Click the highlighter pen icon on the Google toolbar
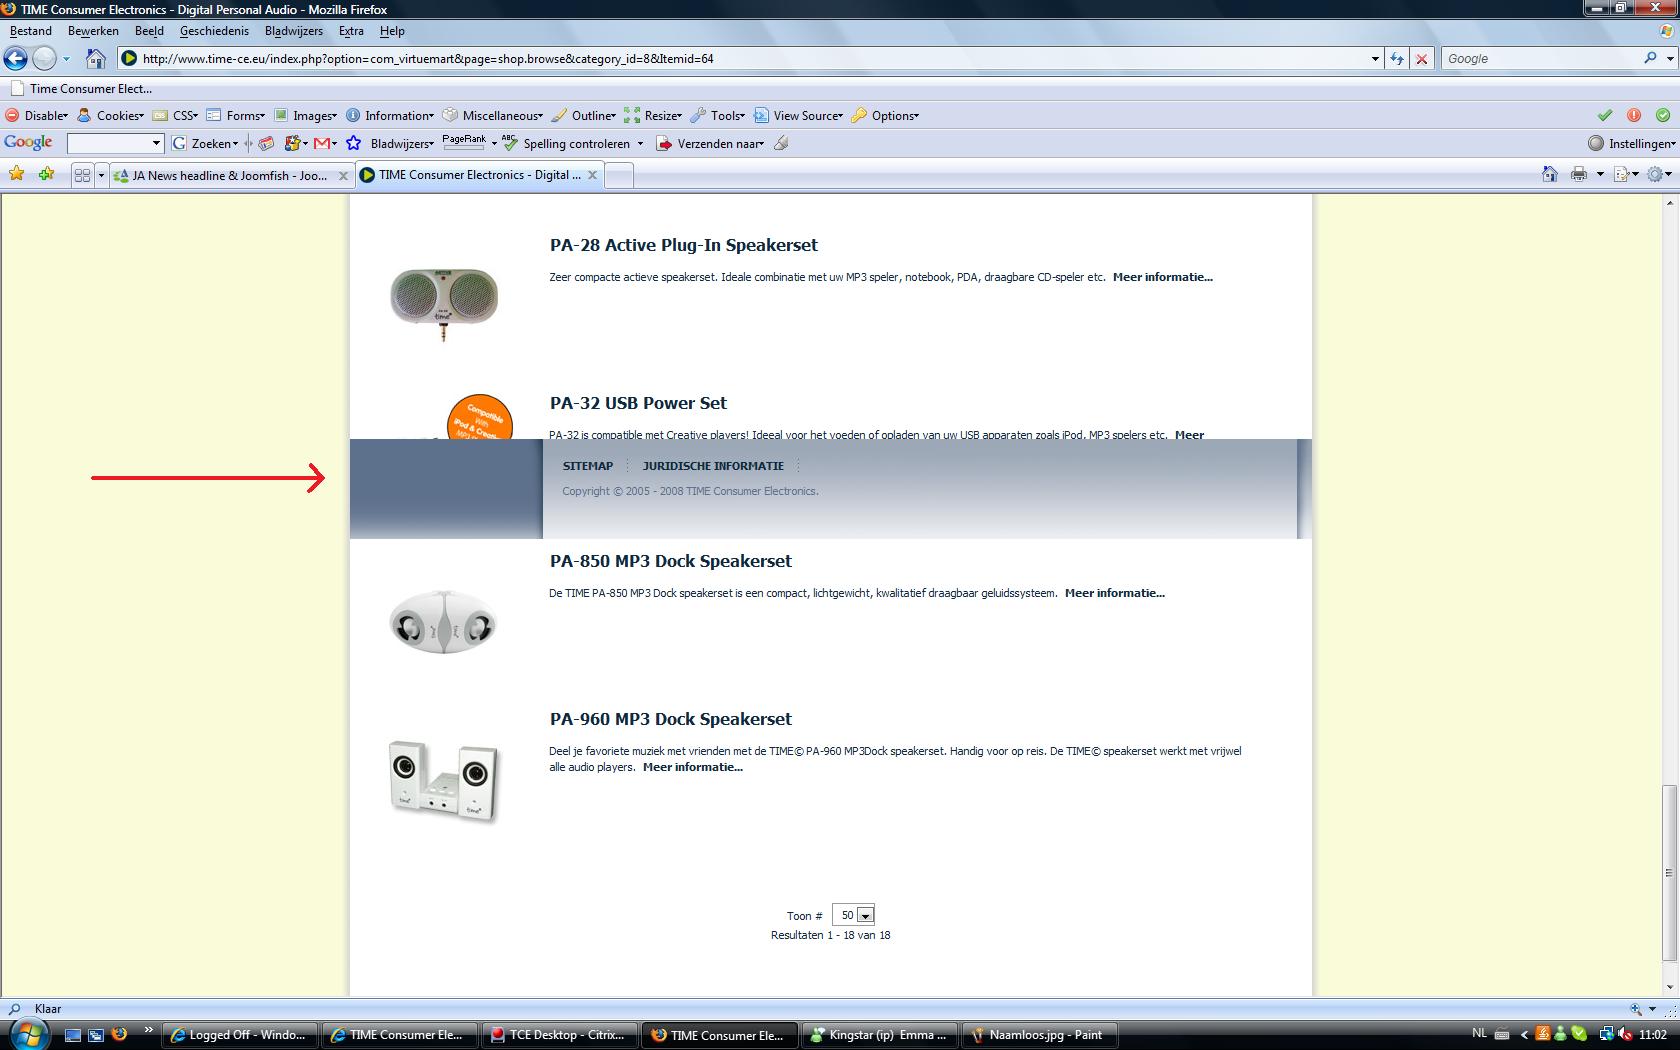This screenshot has height=1050, width=1680. (x=781, y=143)
